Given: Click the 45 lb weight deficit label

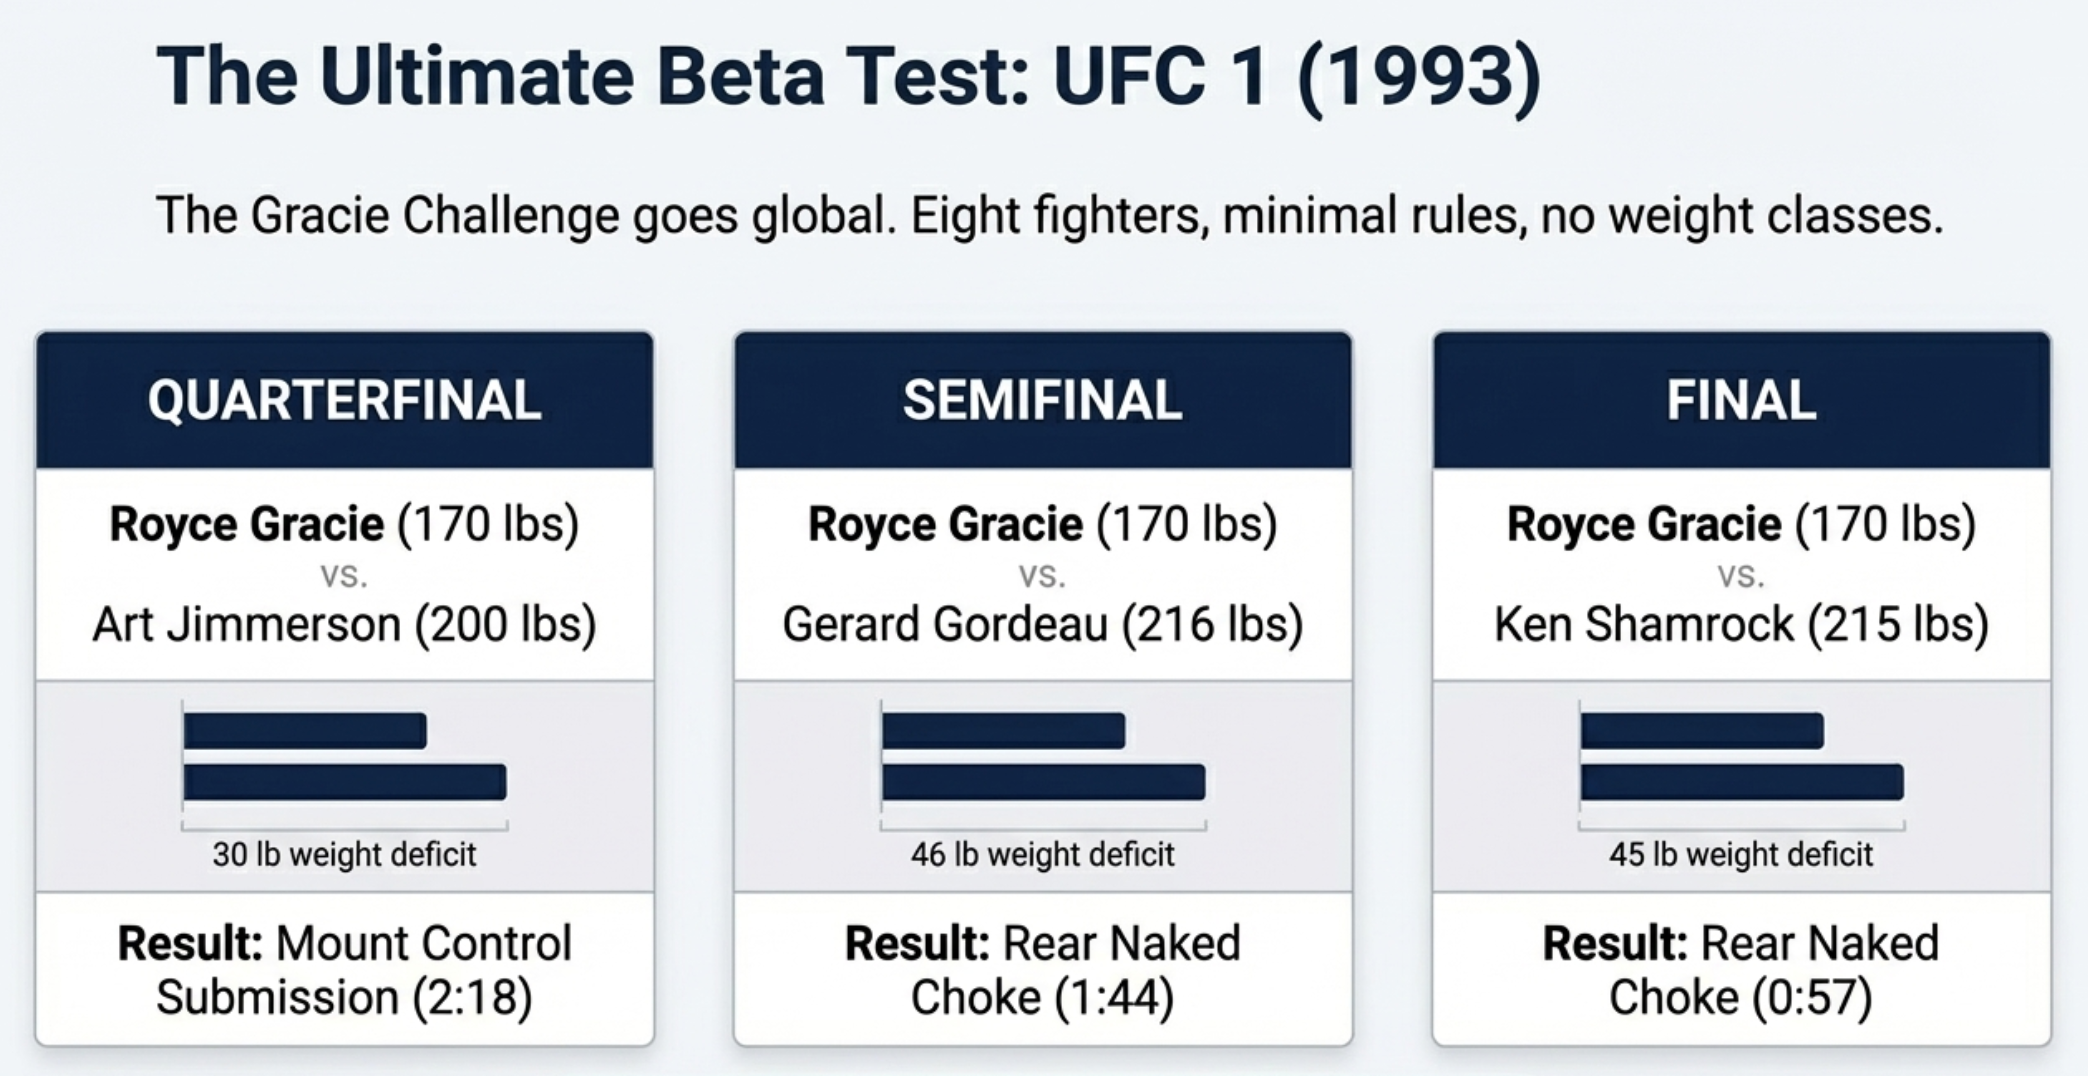Looking at the screenshot, I should (x=1741, y=855).
